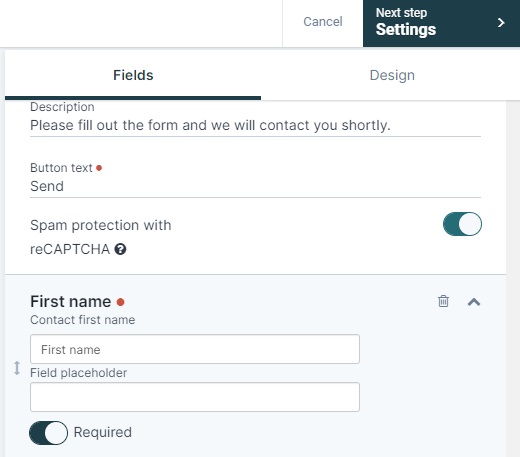Switch to the Design tab

coord(392,75)
